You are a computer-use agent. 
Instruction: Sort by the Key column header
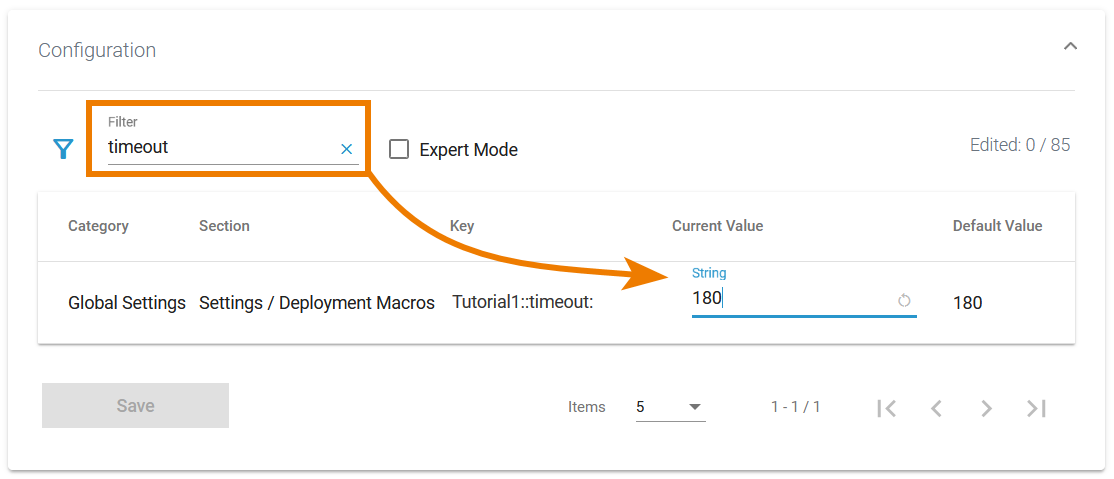click(x=462, y=226)
